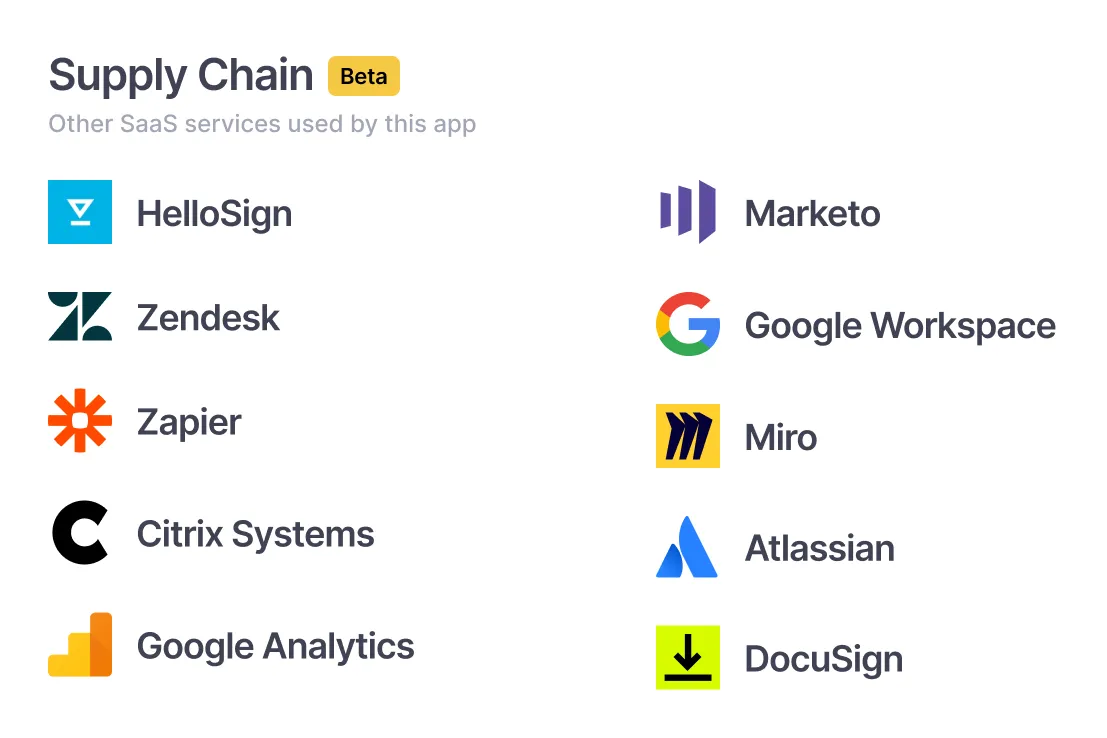Click the yellow Beta badge
Viewport: 1107px width, 738px height.
364,76
